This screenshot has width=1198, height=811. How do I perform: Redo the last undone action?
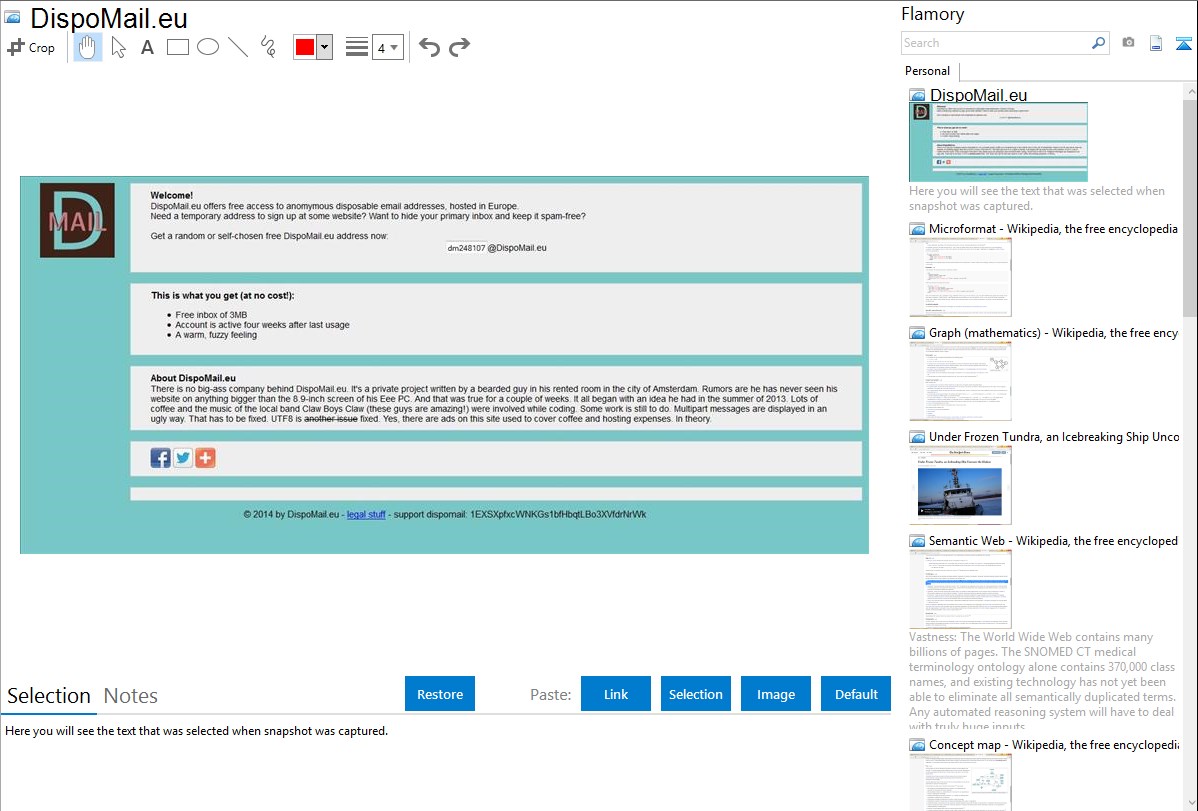point(459,47)
